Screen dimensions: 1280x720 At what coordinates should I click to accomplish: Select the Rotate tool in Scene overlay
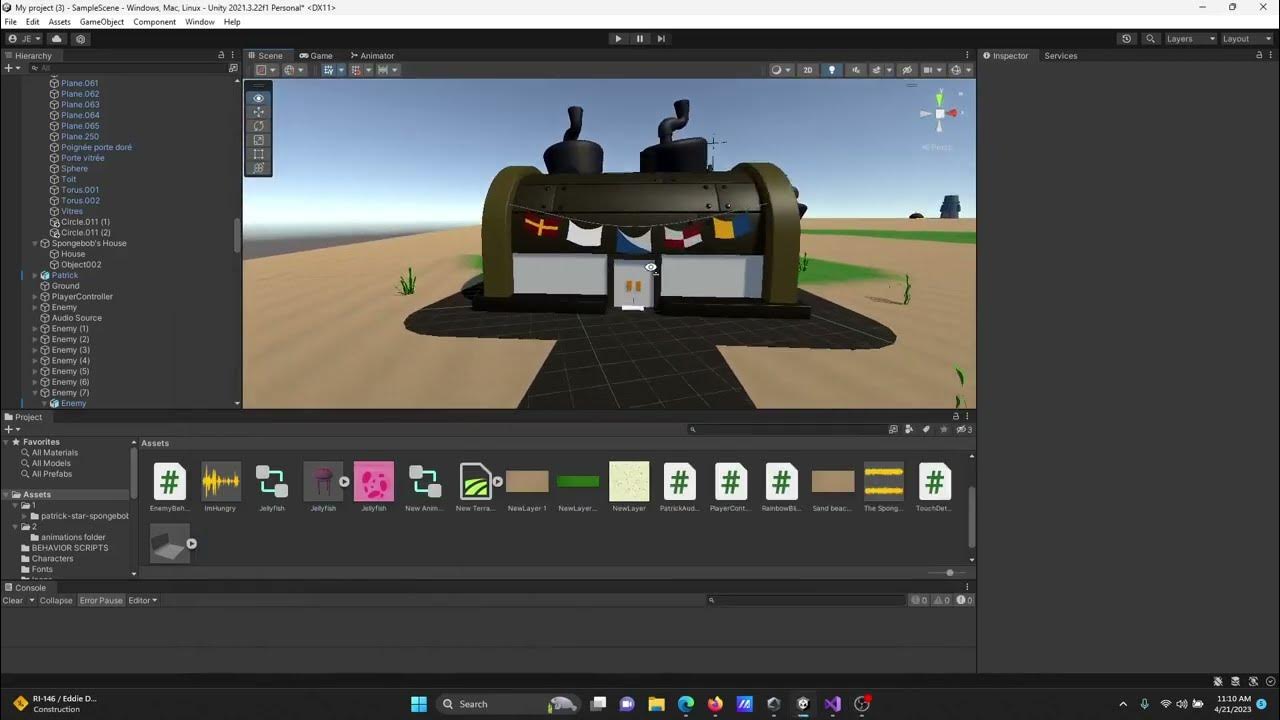pyautogui.click(x=258, y=126)
